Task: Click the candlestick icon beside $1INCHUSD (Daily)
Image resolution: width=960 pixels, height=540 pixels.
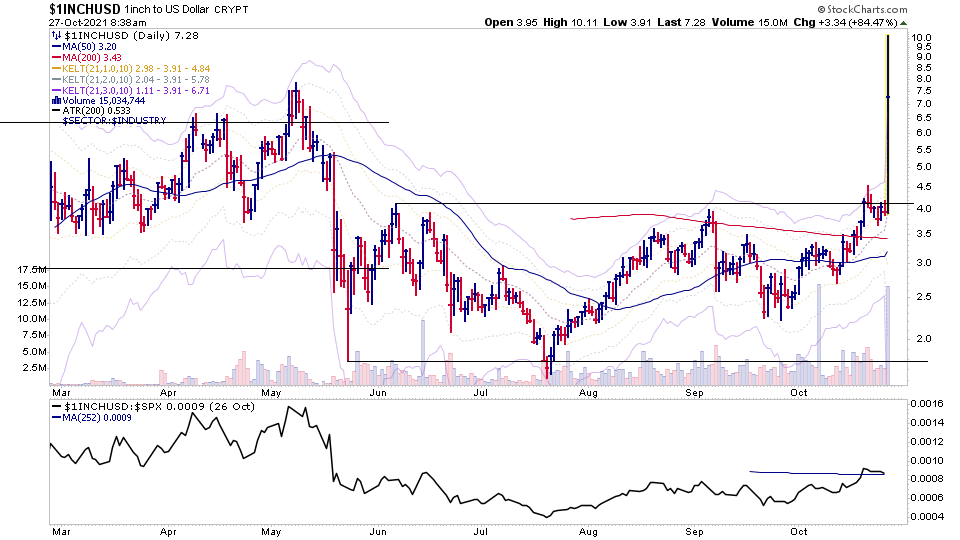Action: click(x=56, y=36)
